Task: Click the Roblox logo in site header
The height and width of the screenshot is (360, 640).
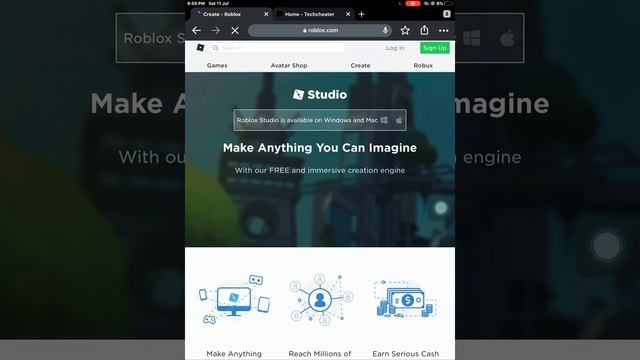Action: click(x=200, y=48)
